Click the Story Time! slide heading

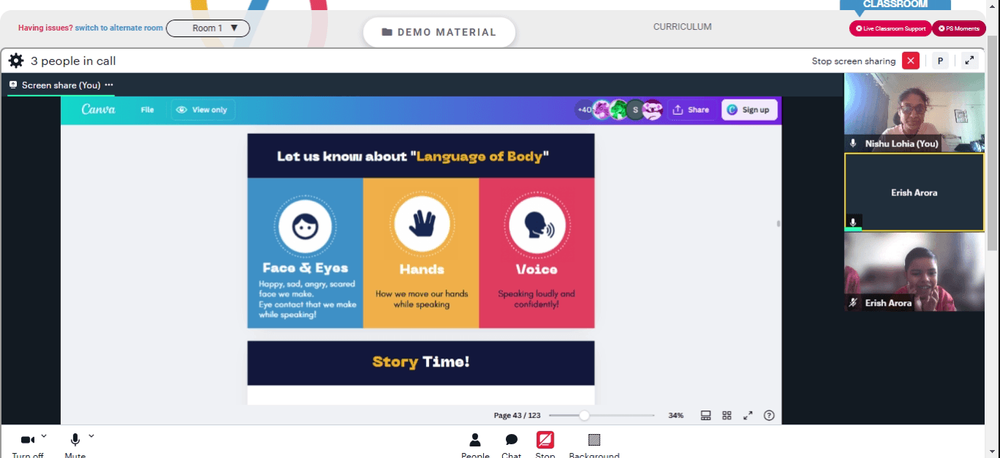tap(421, 362)
